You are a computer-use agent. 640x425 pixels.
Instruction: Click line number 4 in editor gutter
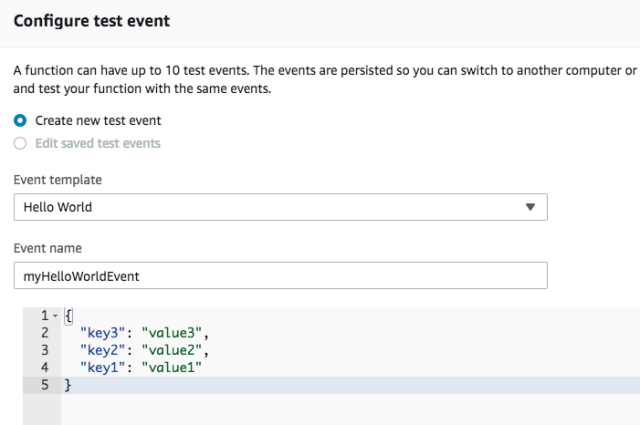coord(44,368)
